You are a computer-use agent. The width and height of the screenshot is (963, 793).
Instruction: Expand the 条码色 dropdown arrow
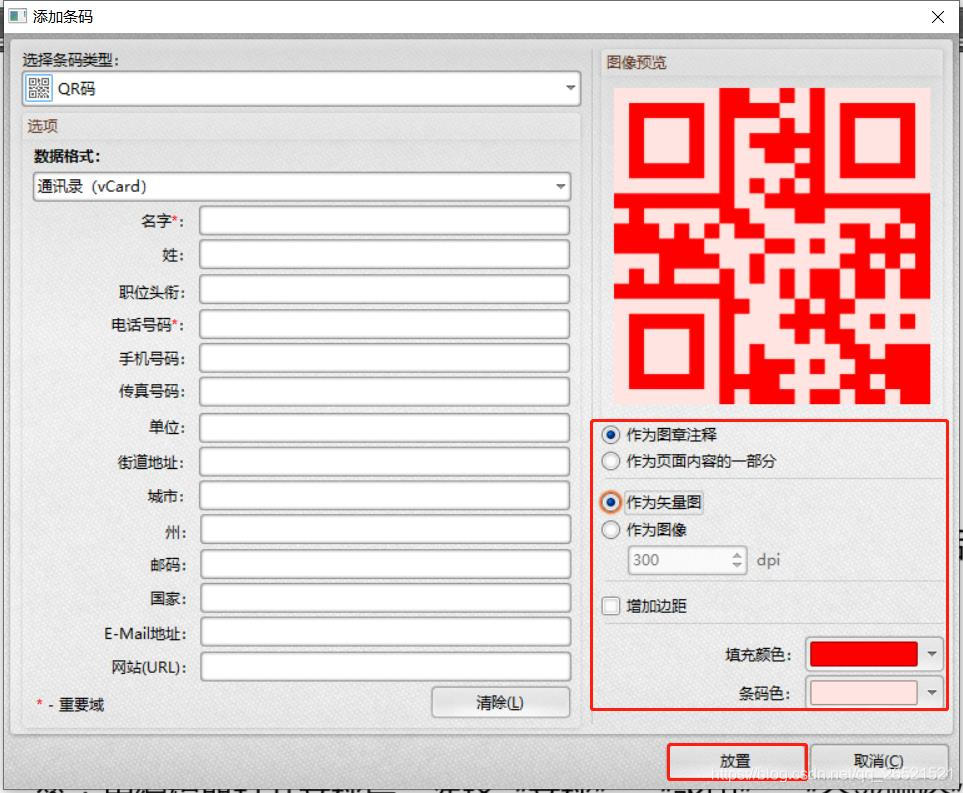932,693
